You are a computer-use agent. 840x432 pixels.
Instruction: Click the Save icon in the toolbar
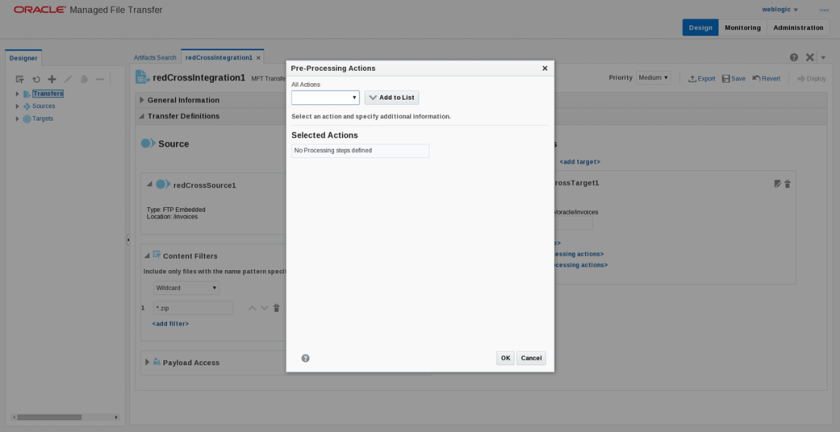pos(734,78)
